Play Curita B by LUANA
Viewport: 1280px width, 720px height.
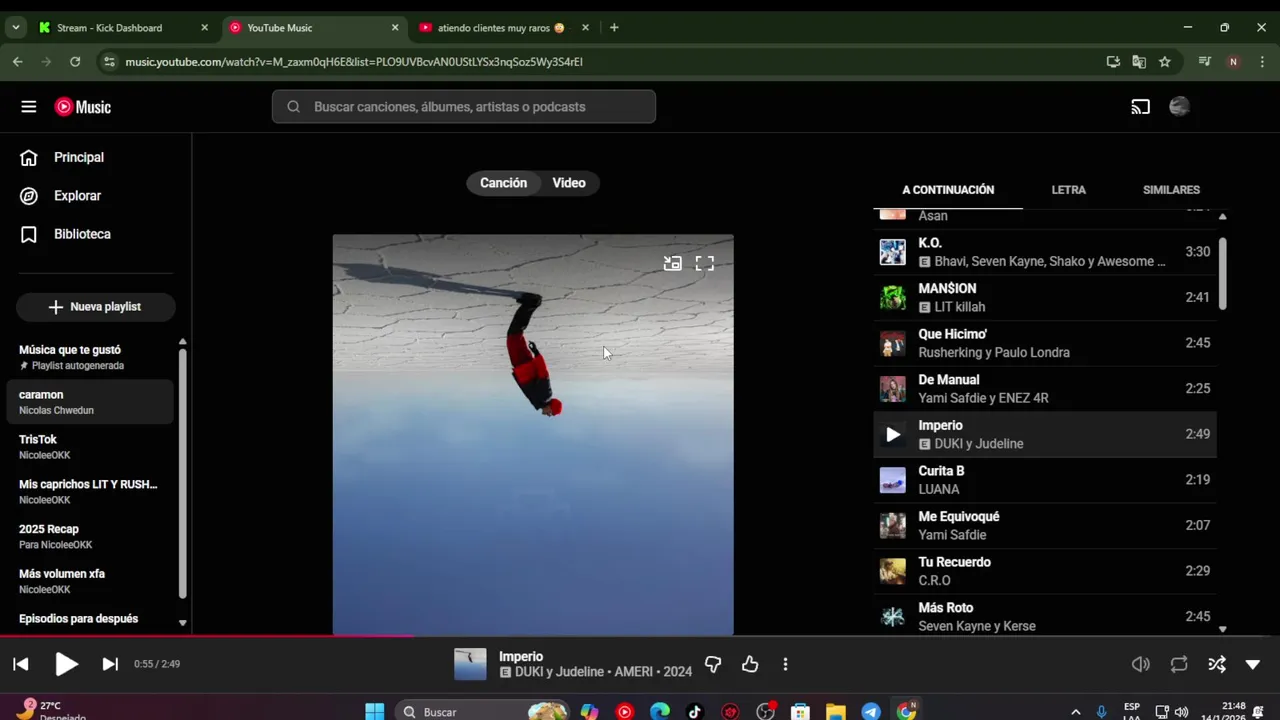coord(1044,480)
